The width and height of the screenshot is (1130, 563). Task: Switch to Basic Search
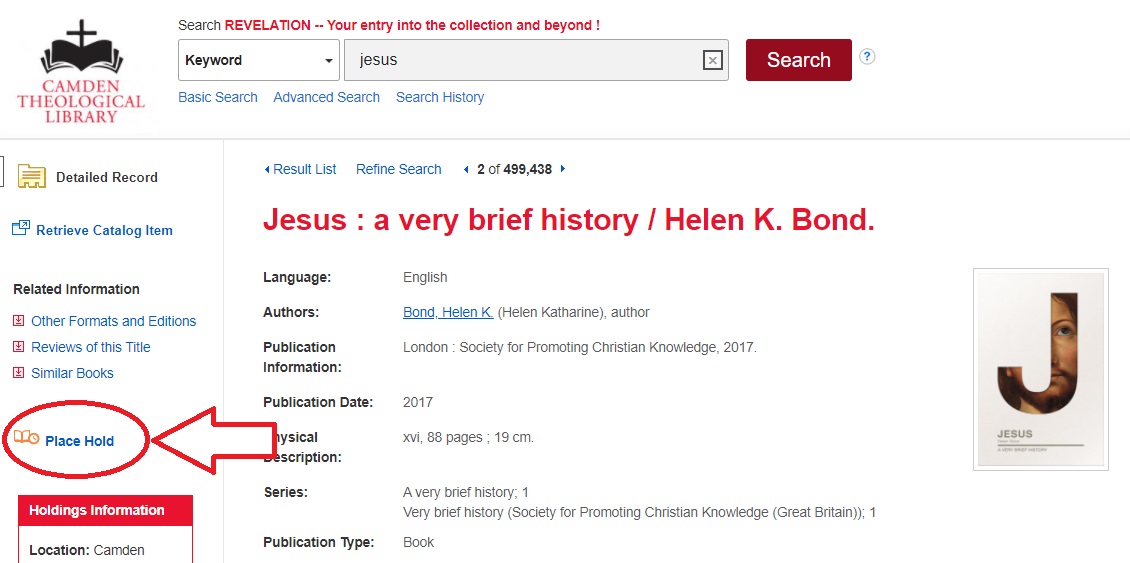(217, 97)
